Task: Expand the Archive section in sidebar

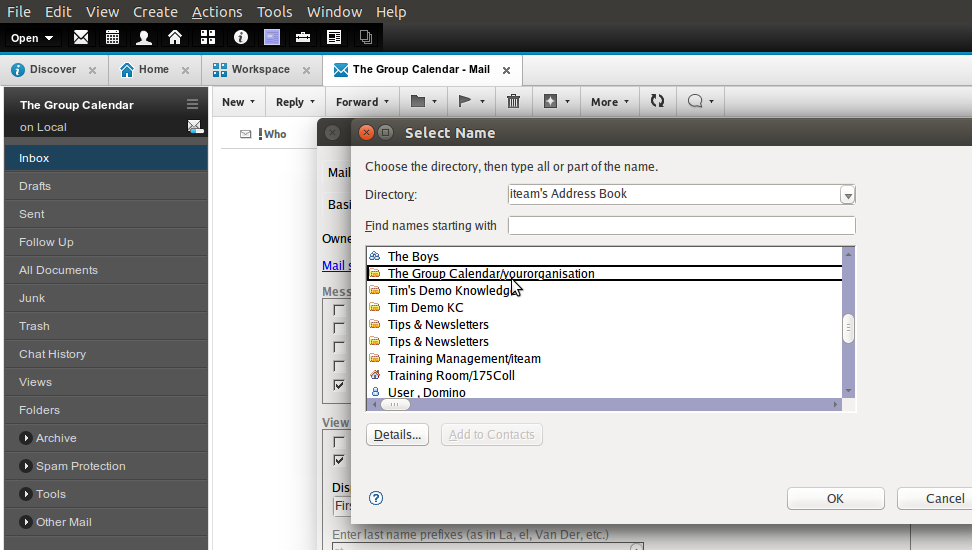Action: 26,438
